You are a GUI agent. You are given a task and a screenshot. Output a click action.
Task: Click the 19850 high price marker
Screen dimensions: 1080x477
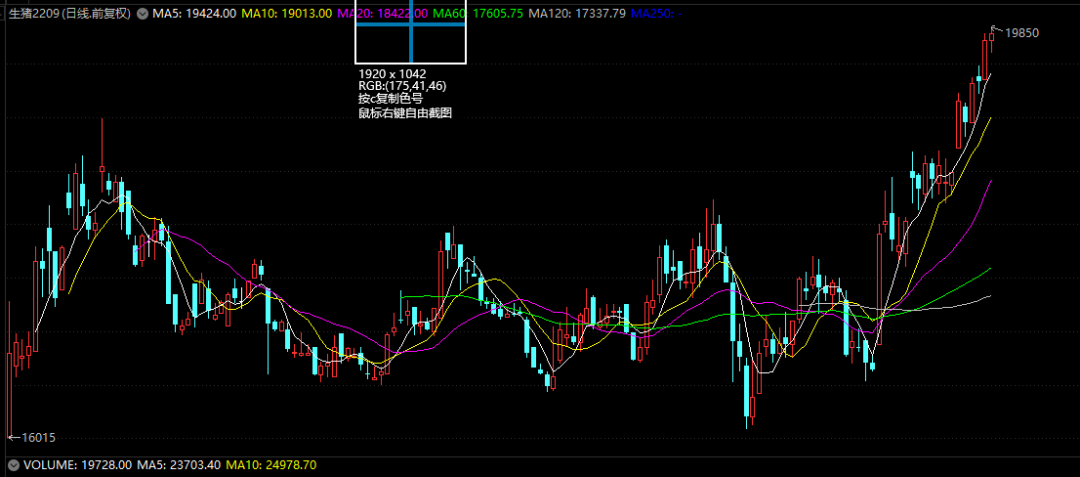point(1021,33)
